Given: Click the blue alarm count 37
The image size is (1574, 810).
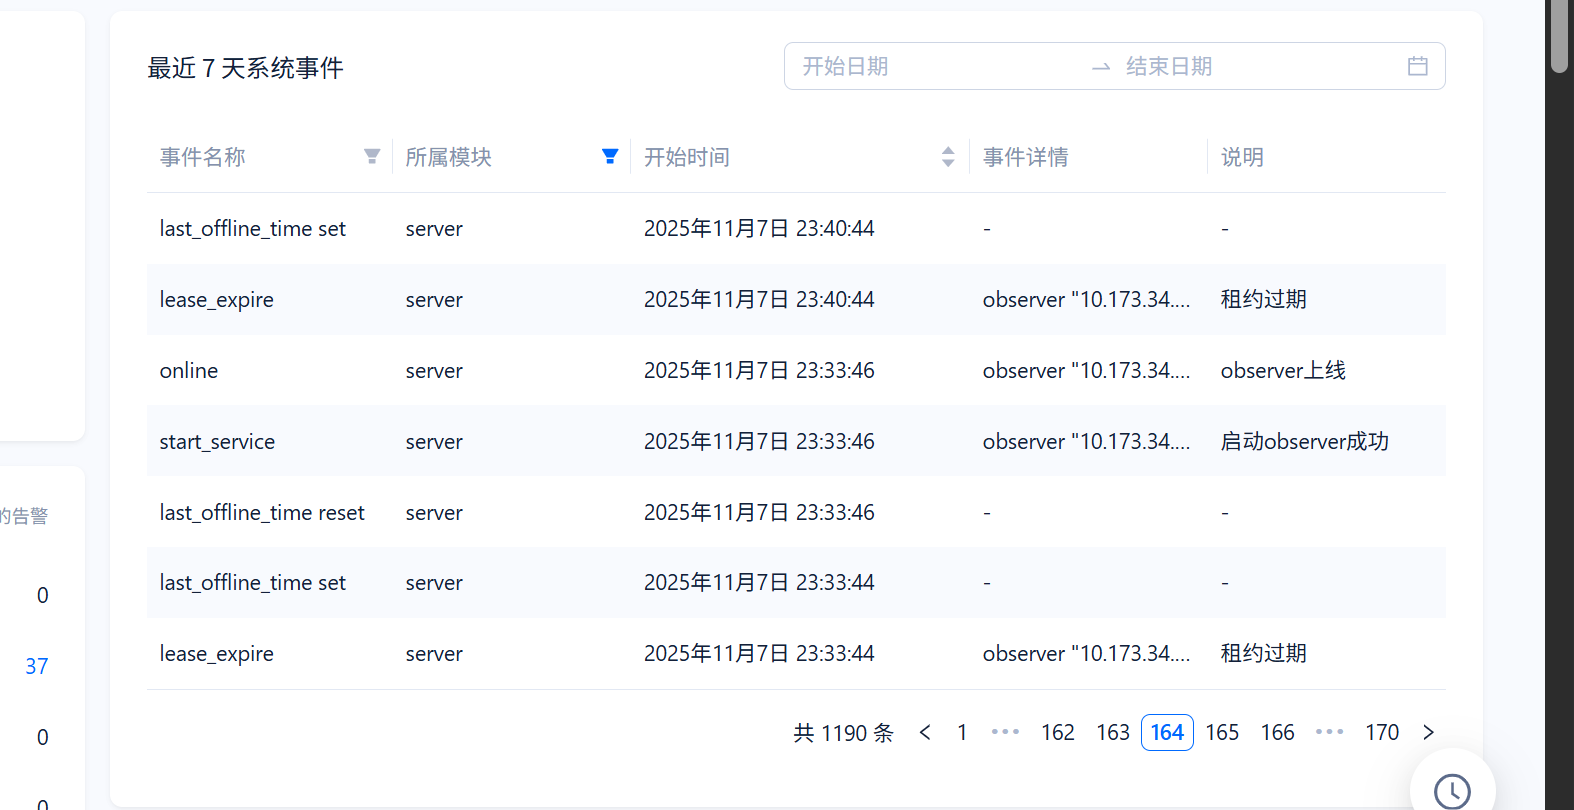Looking at the screenshot, I should click(x=37, y=667).
